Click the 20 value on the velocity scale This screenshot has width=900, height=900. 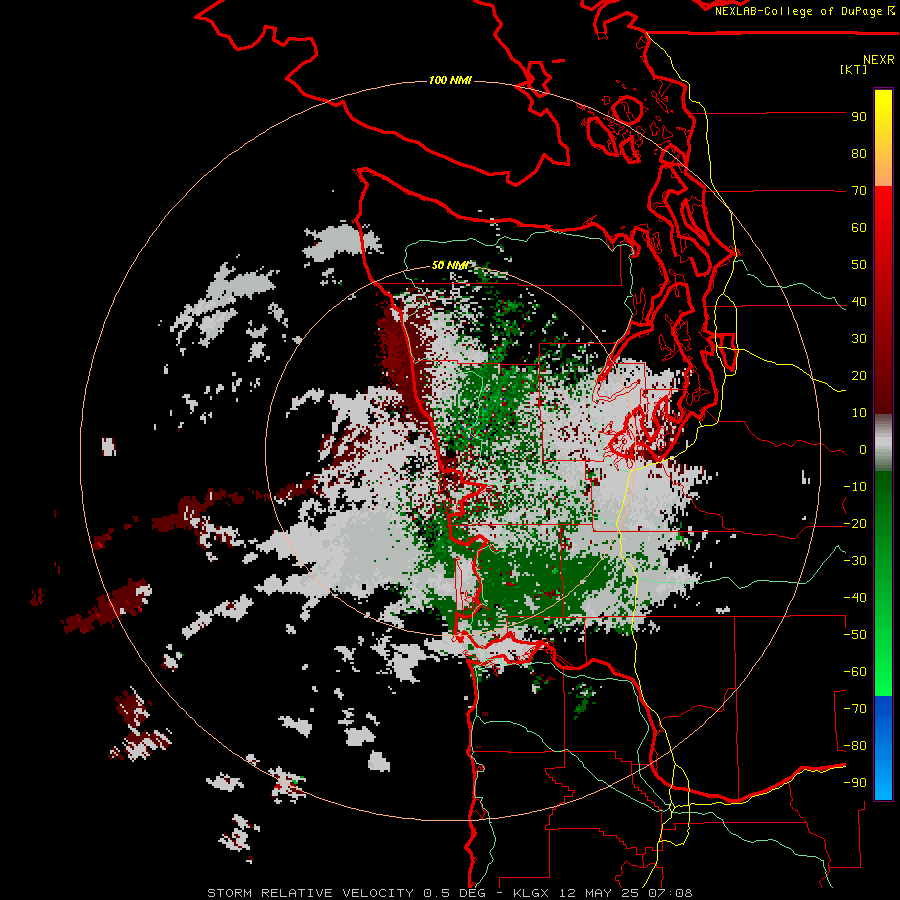[x=859, y=376]
